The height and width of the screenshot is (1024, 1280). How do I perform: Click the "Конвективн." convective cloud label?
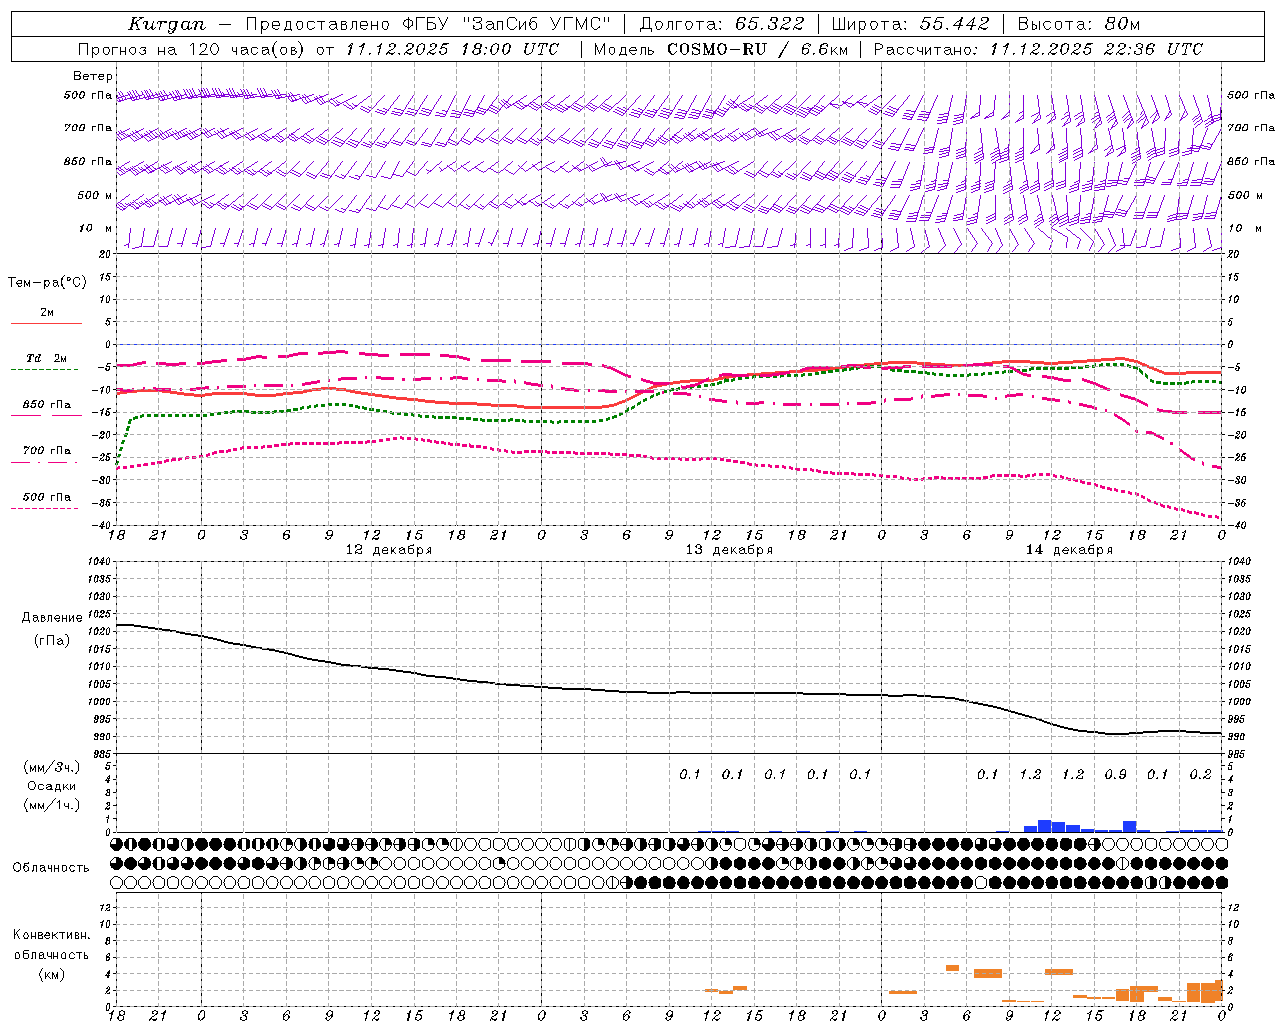(52, 935)
